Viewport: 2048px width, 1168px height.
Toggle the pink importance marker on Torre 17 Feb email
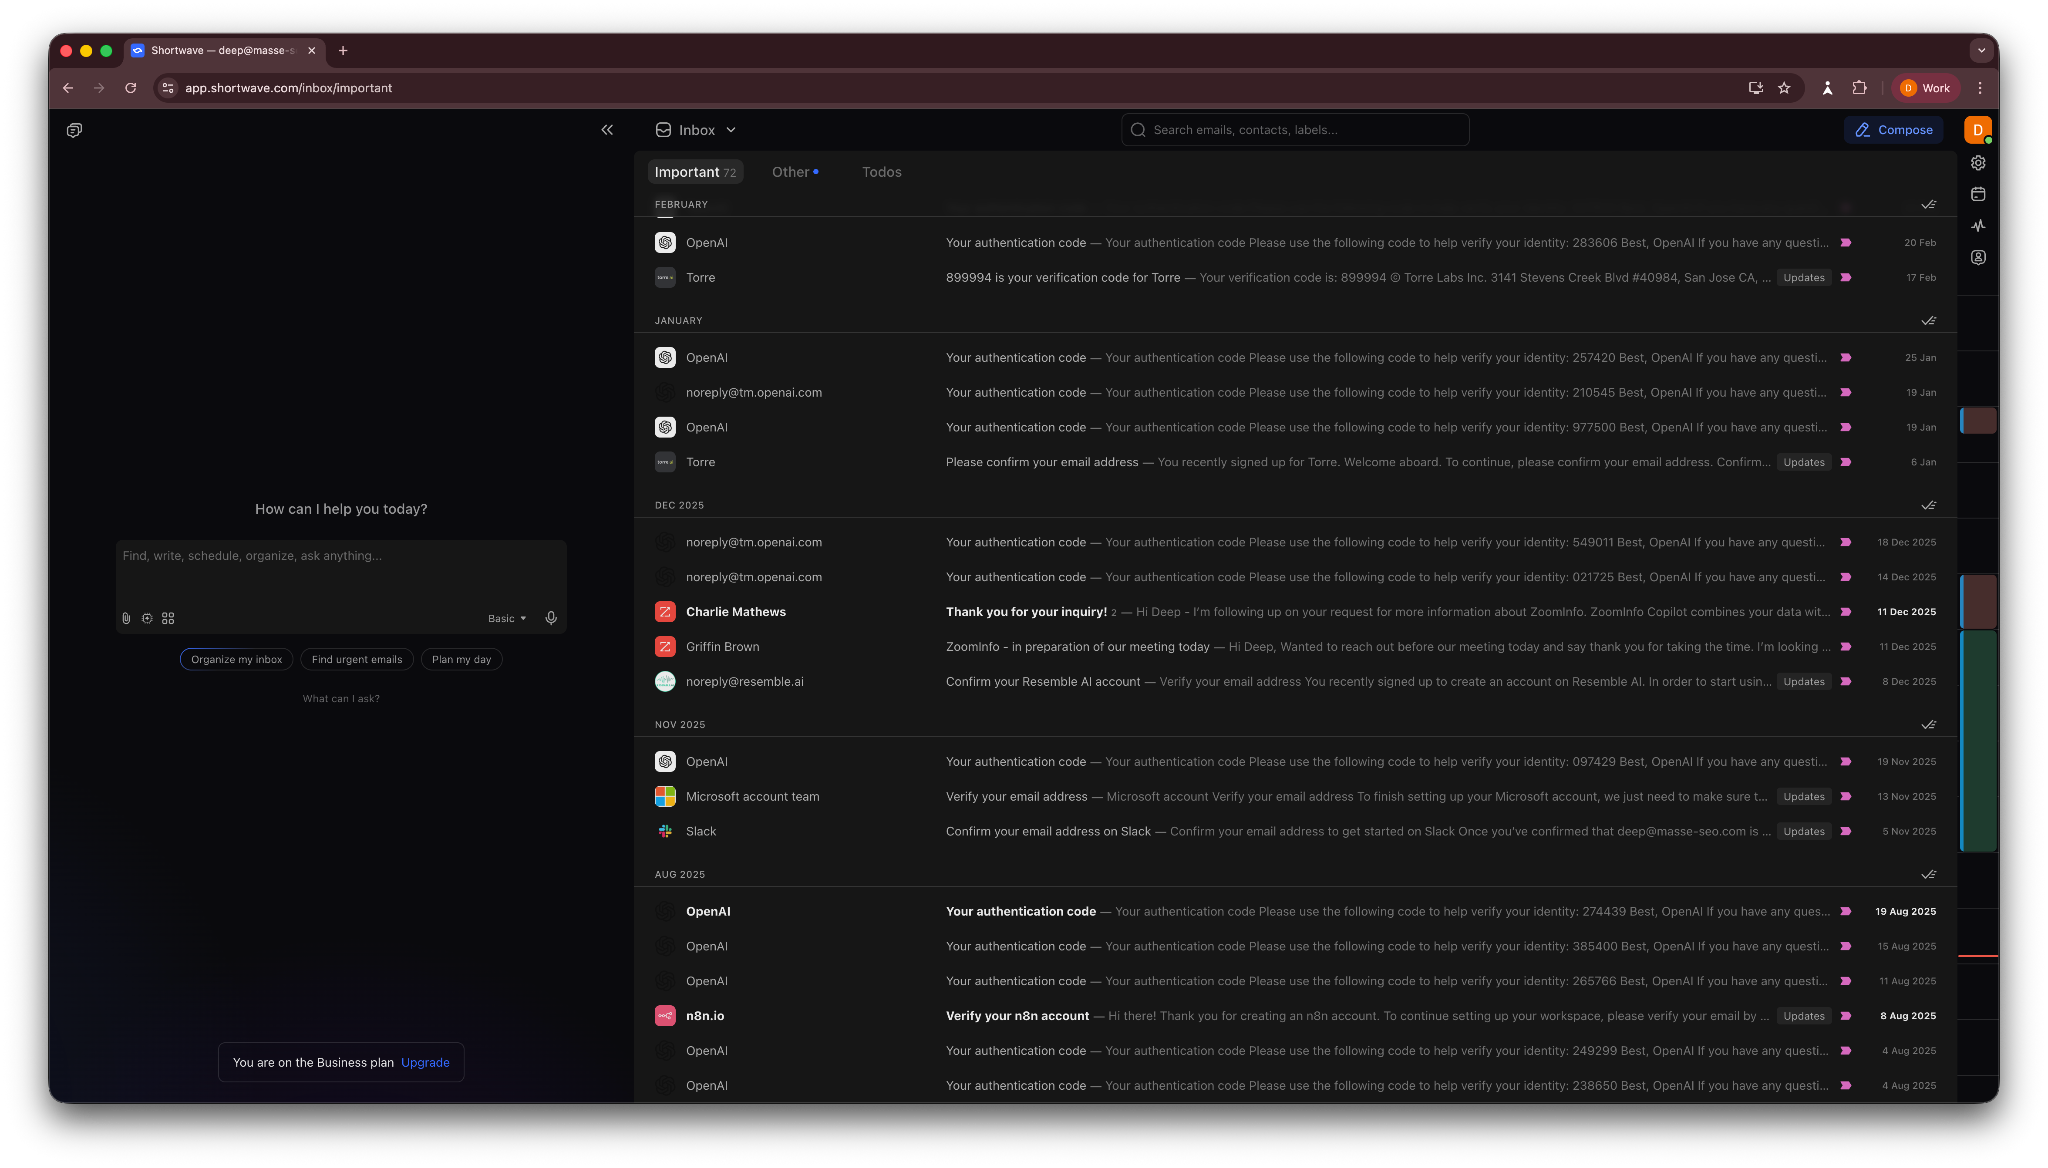(1846, 278)
